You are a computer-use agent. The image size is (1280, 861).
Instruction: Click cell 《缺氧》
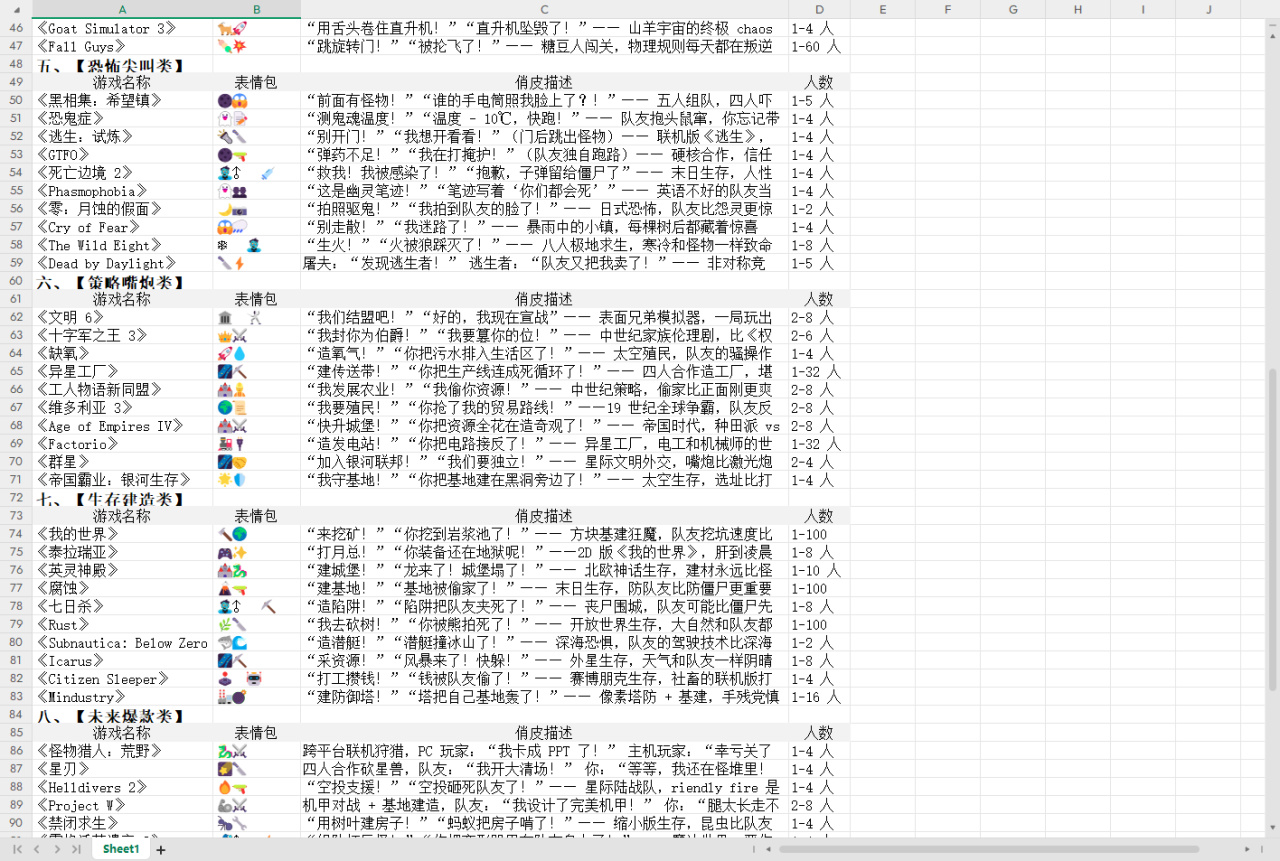122,353
